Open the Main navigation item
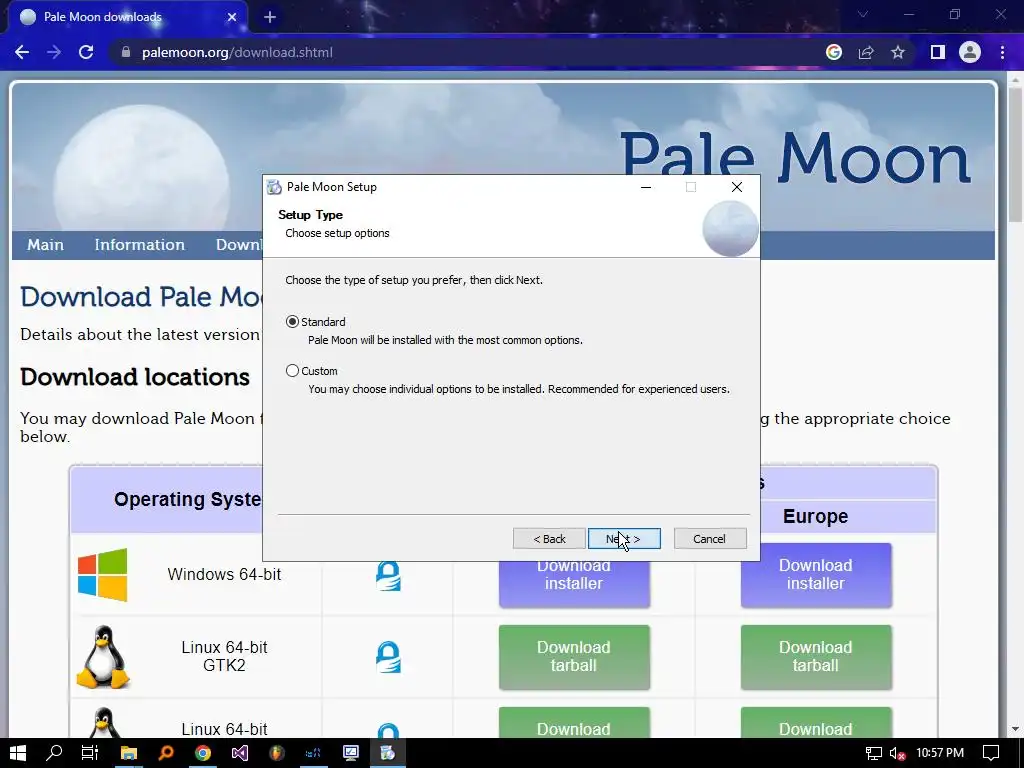Image resolution: width=1024 pixels, height=768 pixels. pyautogui.click(x=45, y=245)
